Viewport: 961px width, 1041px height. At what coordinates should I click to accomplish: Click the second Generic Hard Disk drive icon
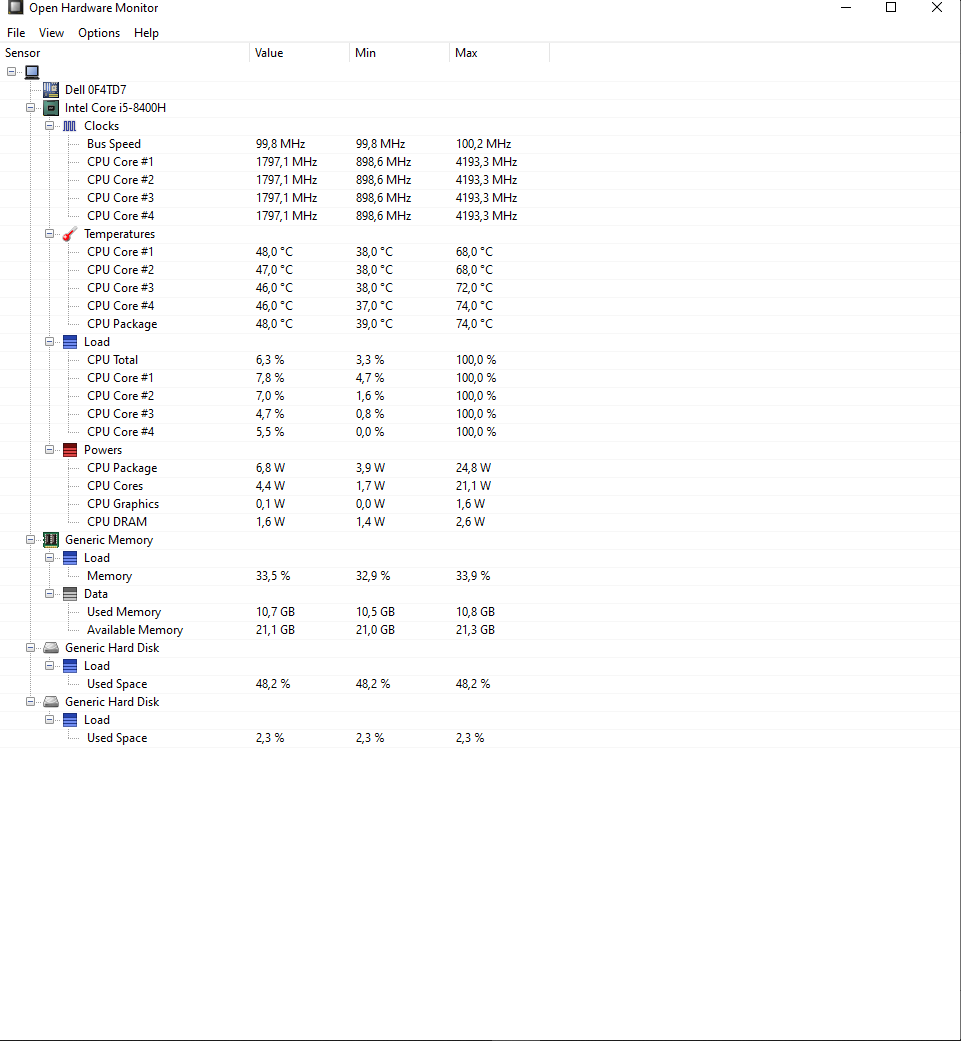[x=51, y=702]
